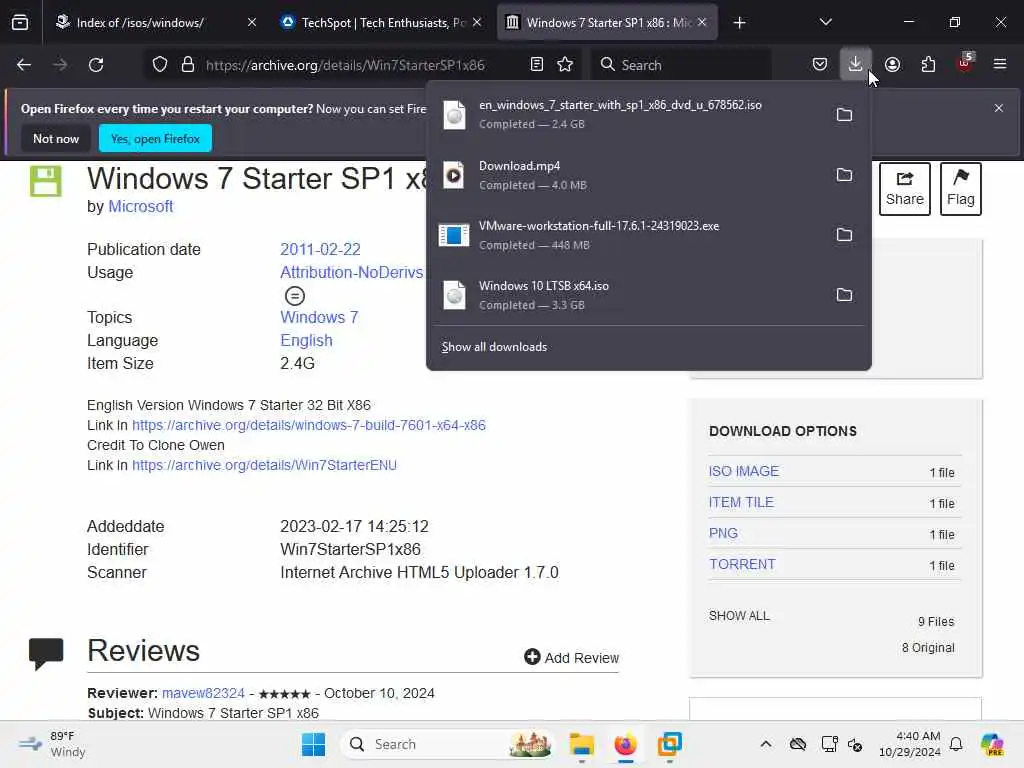This screenshot has height=768, width=1024.
Task: Open the Firefox account icon
Action: point(892,65)
